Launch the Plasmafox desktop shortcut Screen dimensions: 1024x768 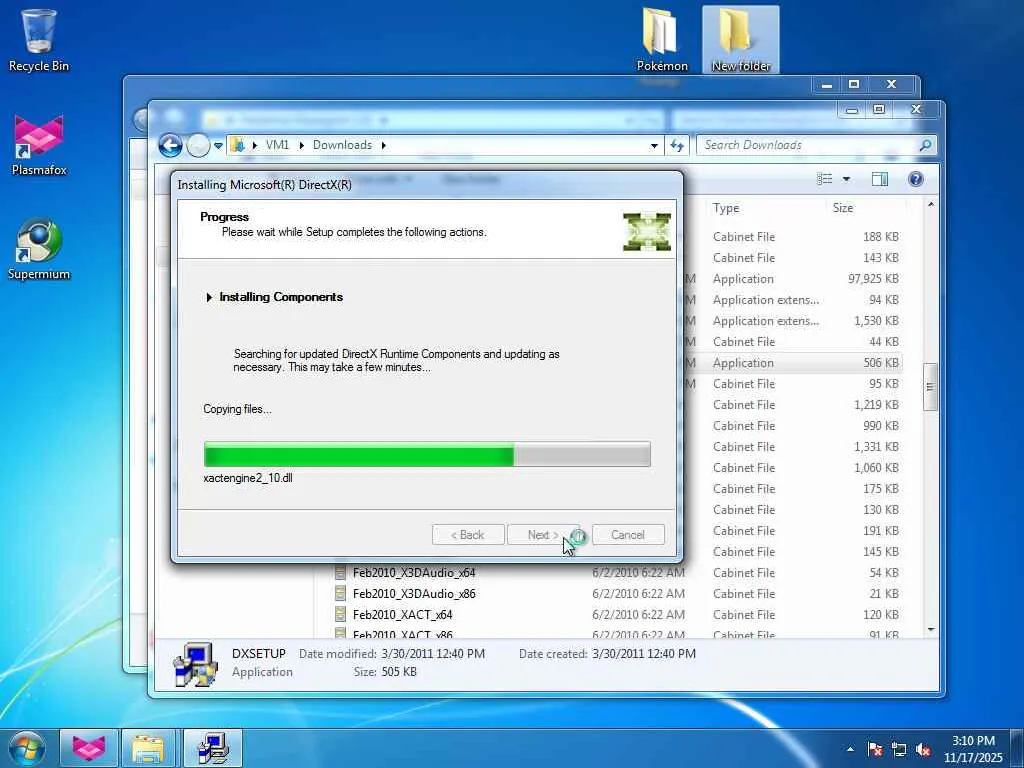[39, 145]
